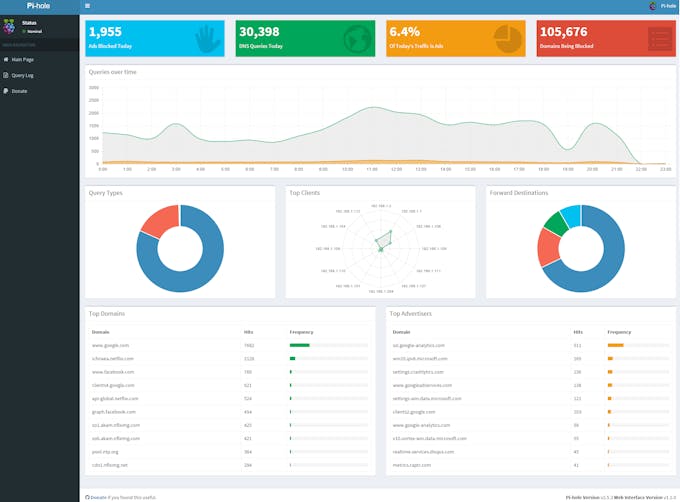Click the Domain column header in Top Advertisers
The height and width of the screenshot is (502, 680).
coord(401,332)
